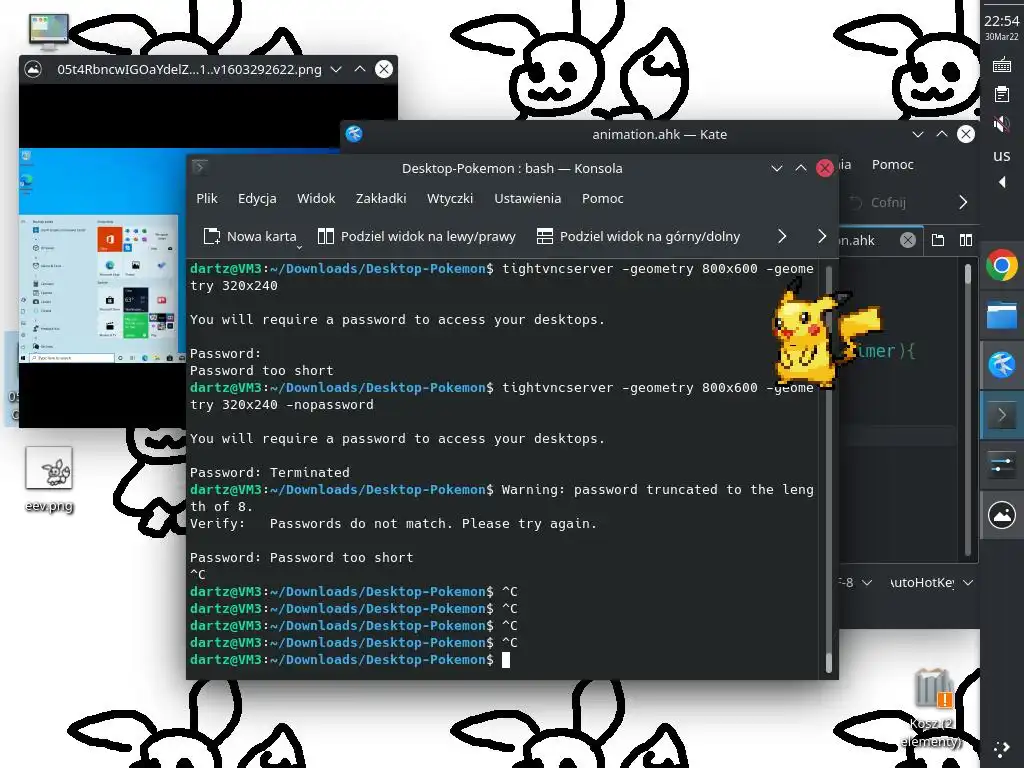Open the image viewer window chevron-down button
1024x768 pixels.
tap(336, 69)
